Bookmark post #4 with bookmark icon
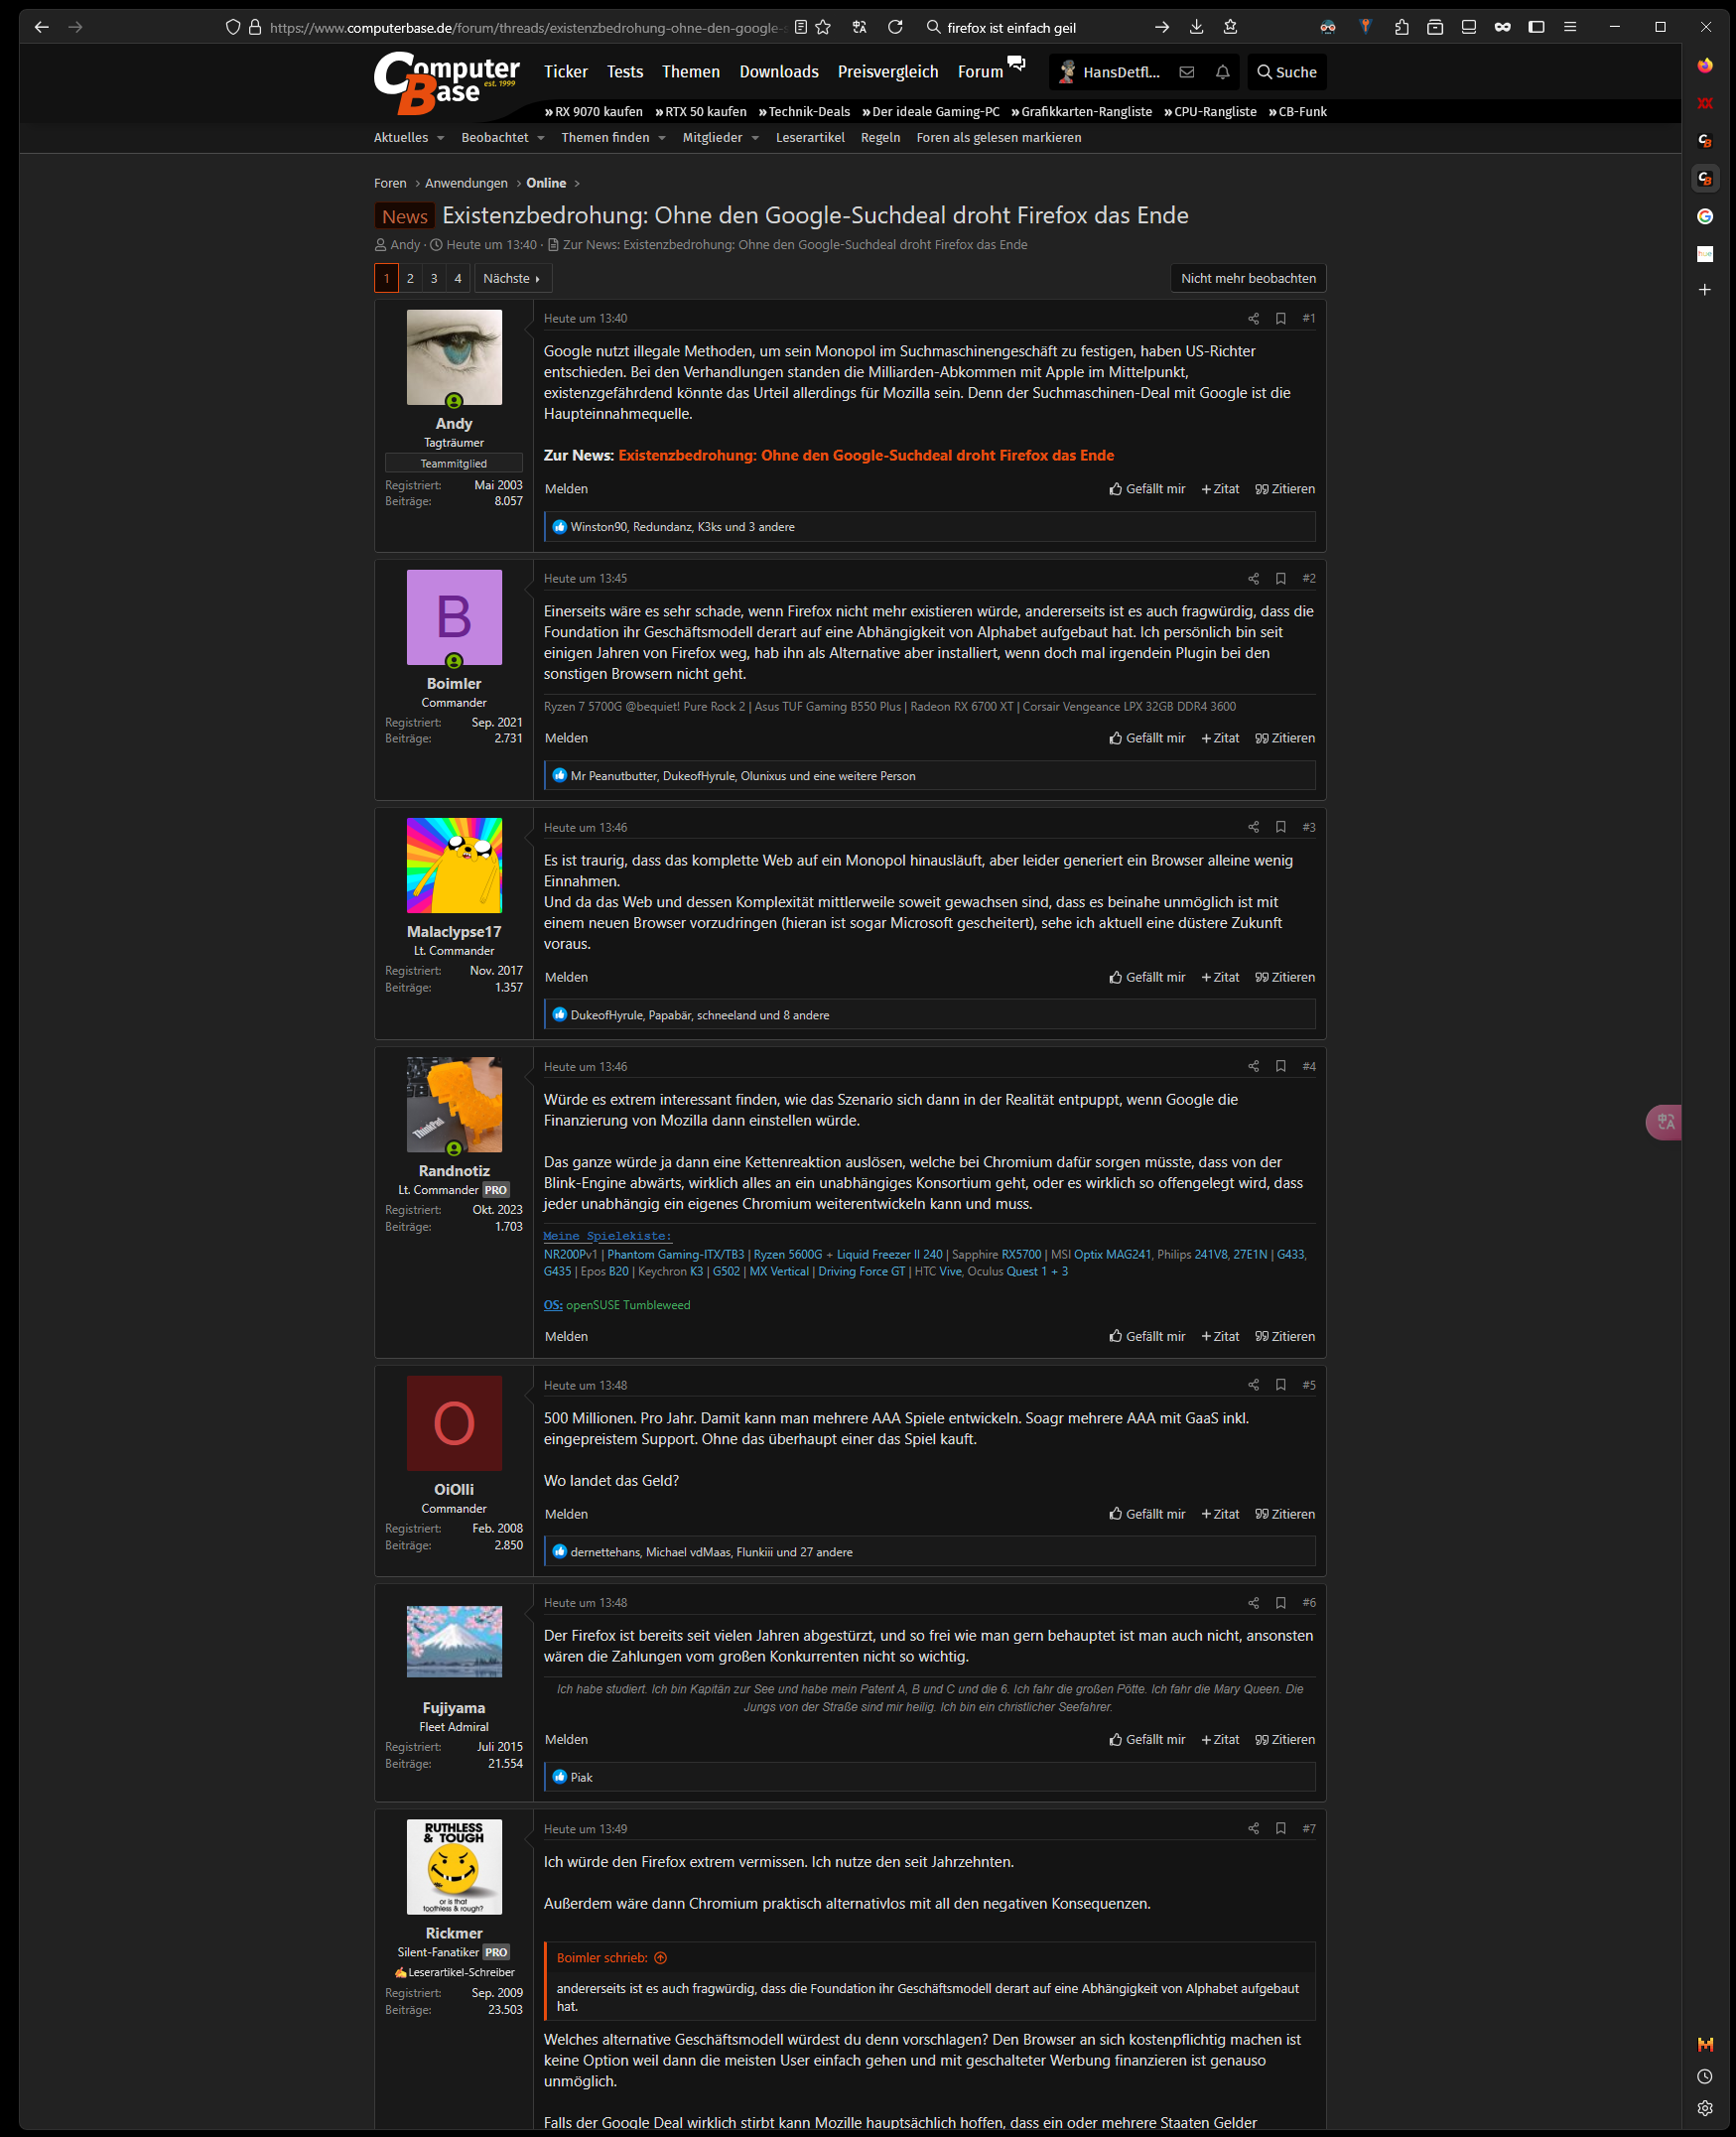 coord(1280,1066)
